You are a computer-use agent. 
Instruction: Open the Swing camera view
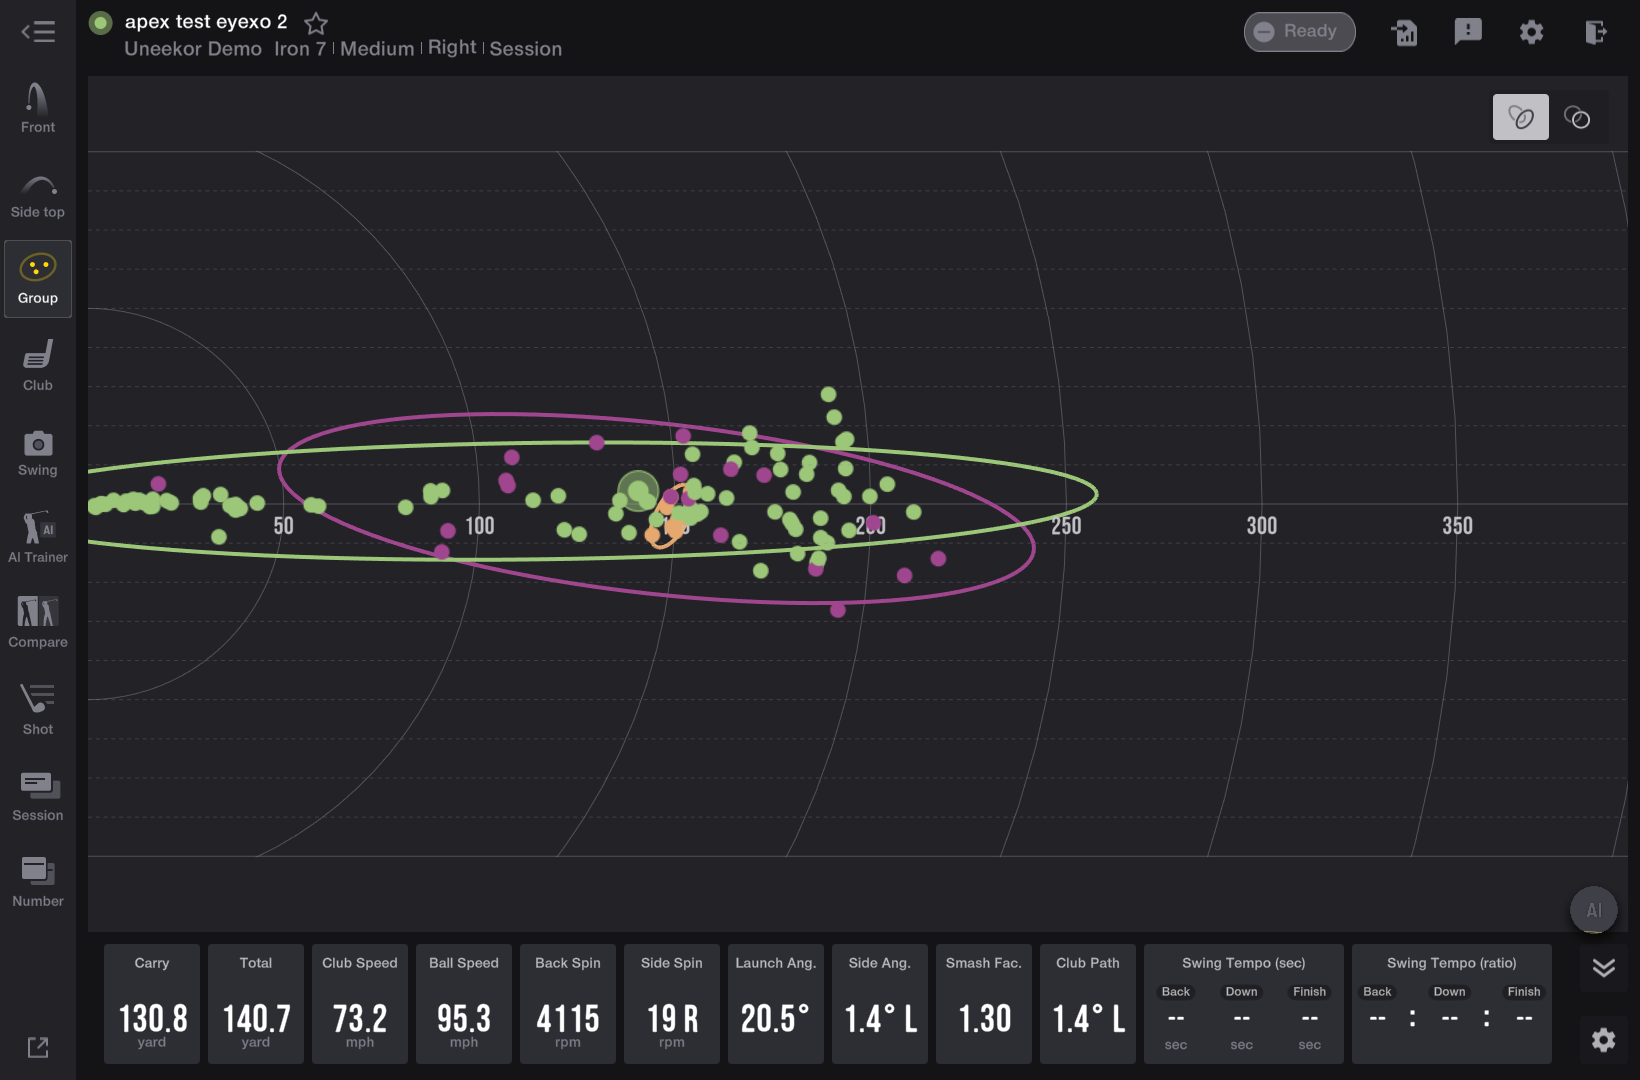tap(38, 453)
